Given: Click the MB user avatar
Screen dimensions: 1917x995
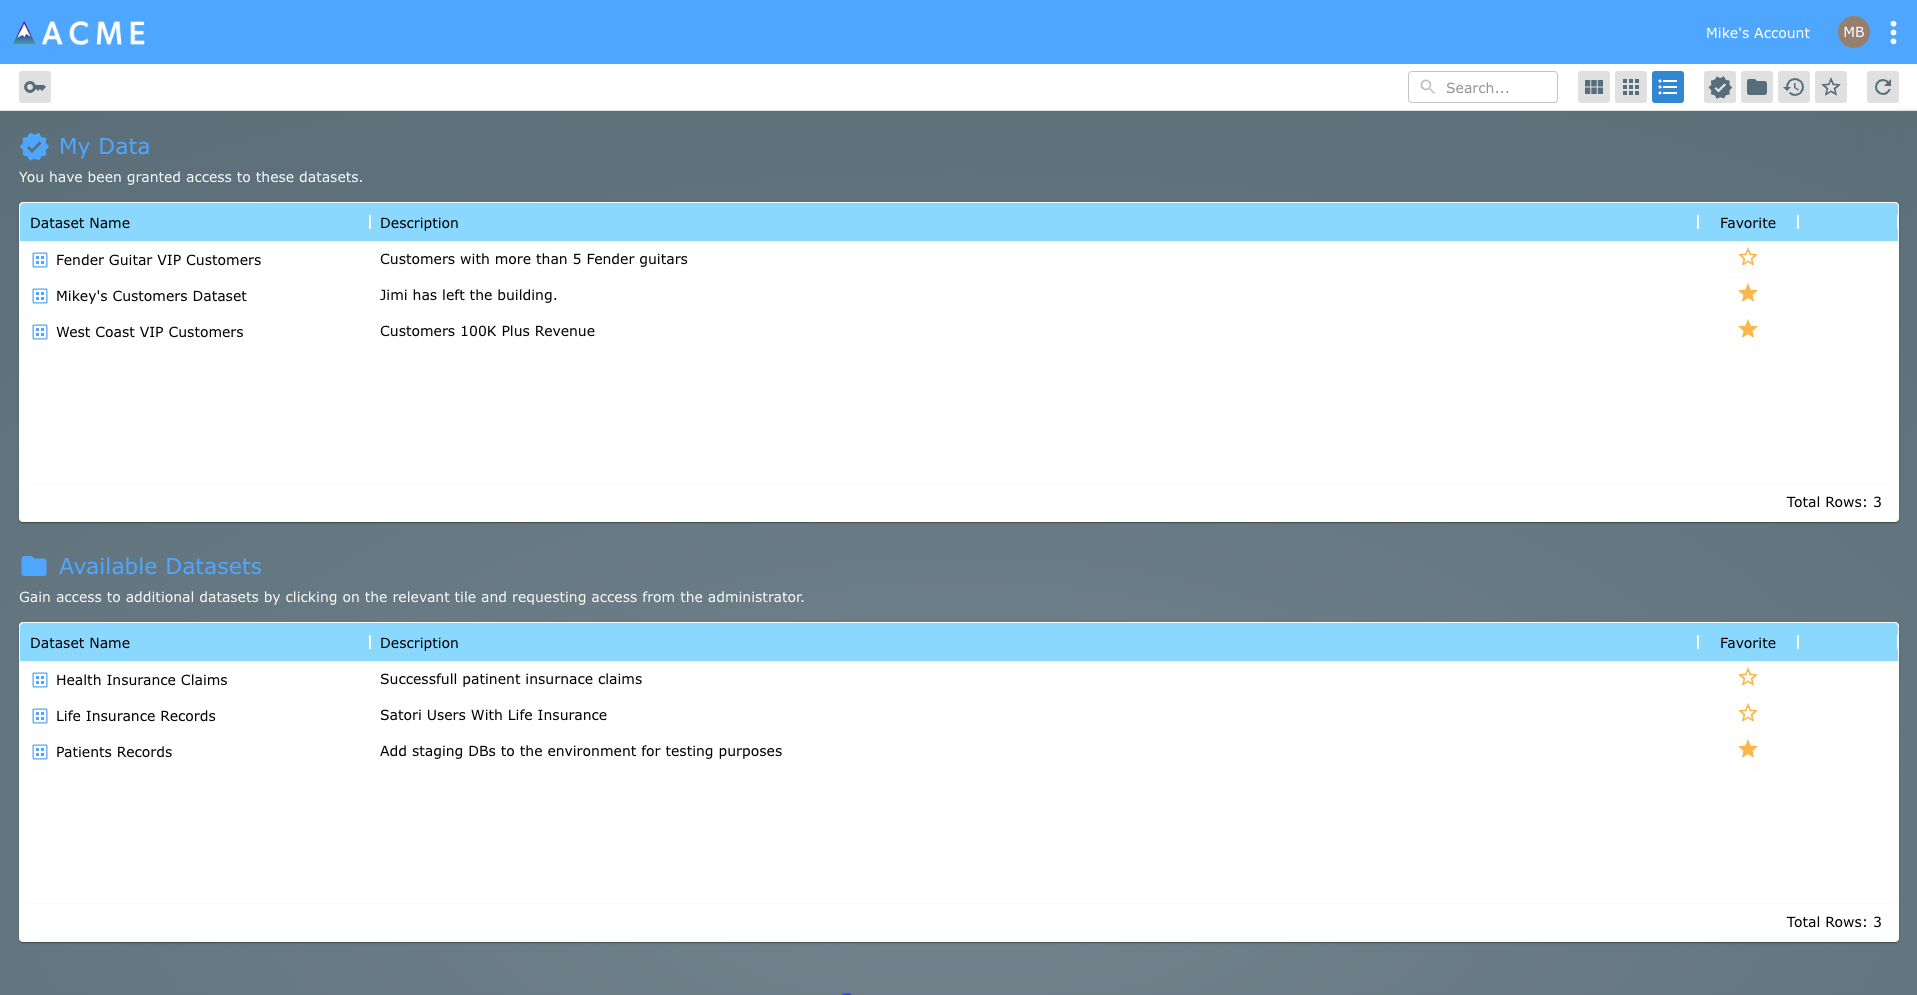Looking at the screenshot, I should [1854, 32].
